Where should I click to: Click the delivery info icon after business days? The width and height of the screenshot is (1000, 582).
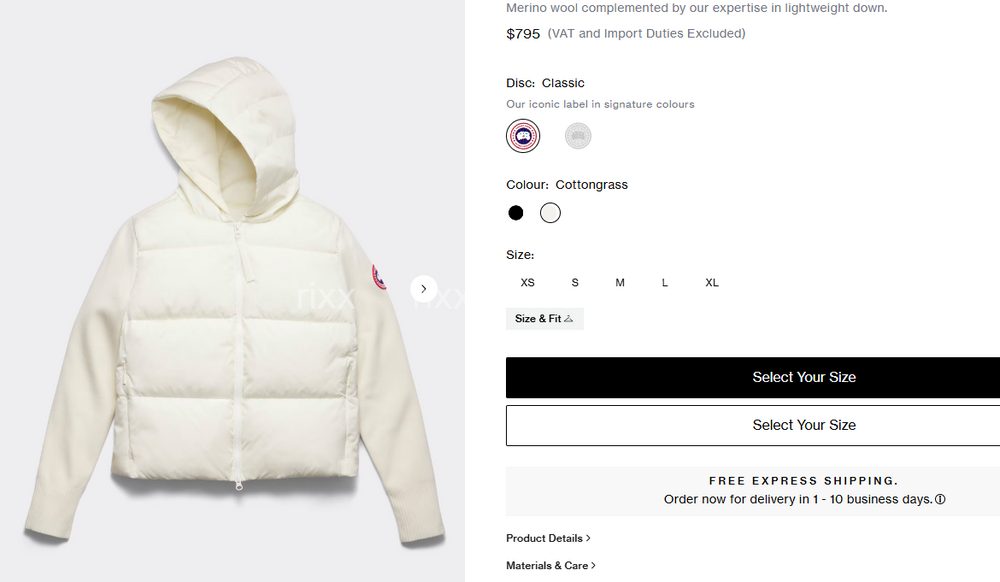click(x=940, y=499)
